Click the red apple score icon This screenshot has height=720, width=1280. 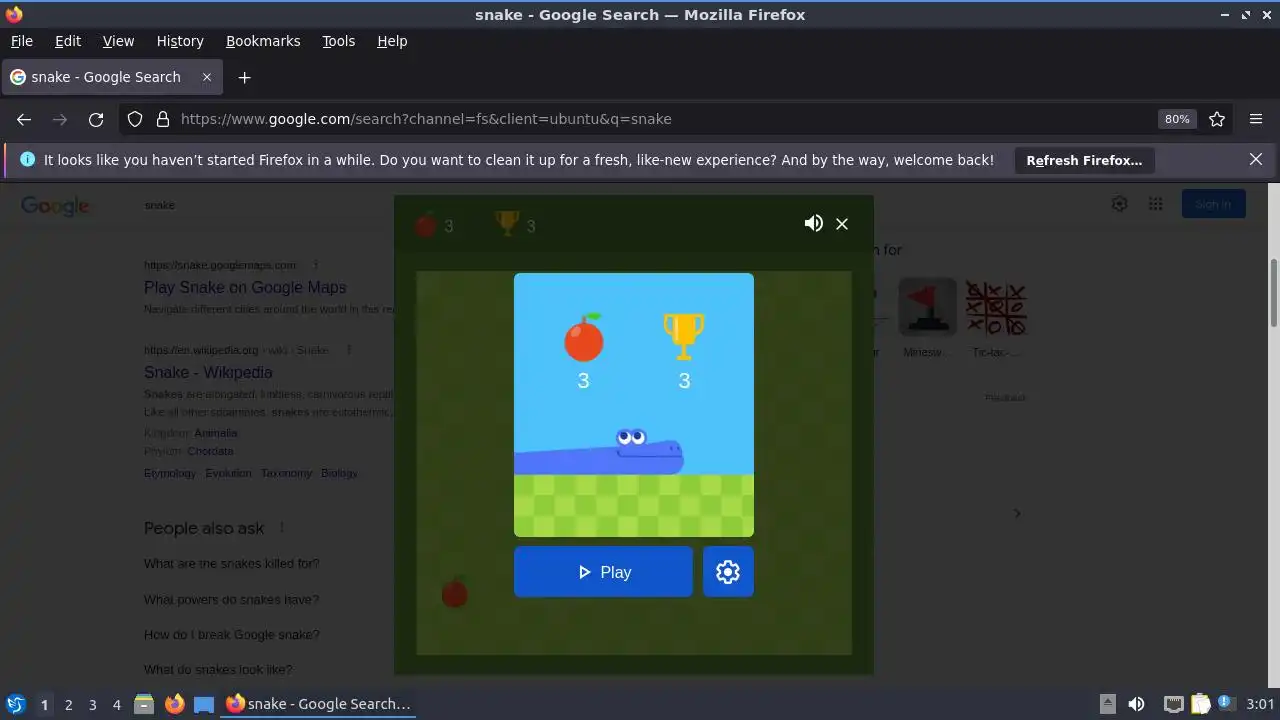coord(584,337)
